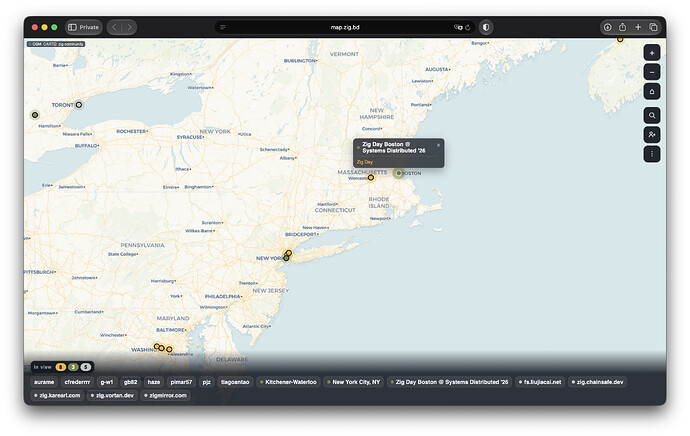
Task: Open the map search magnifier button
Action: (x=652, y=115)
